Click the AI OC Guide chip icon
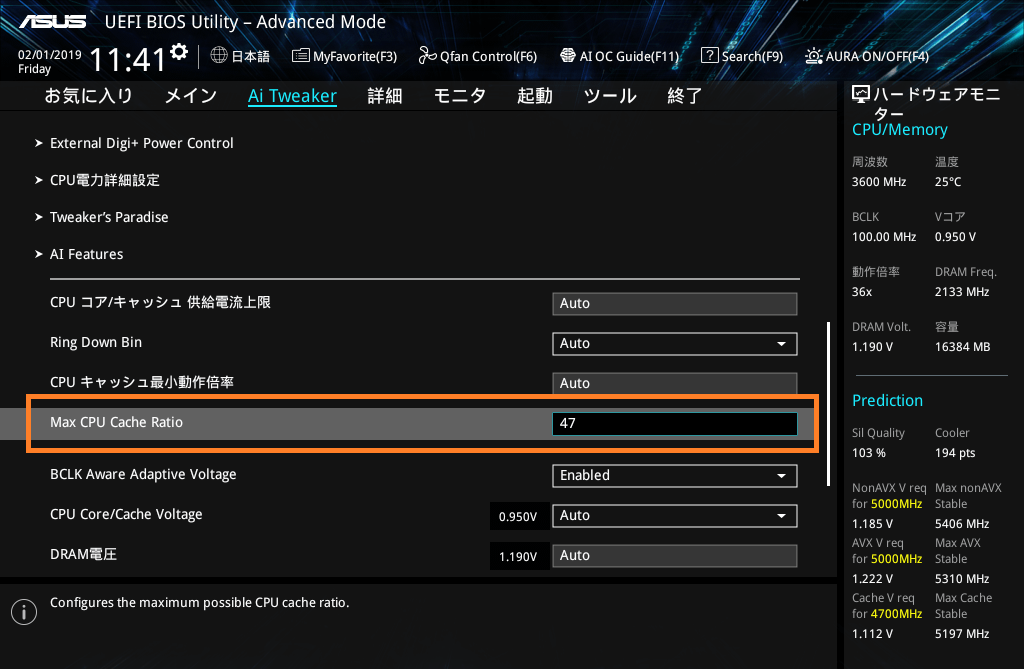1024x669 pixels. tap(568, 56)
